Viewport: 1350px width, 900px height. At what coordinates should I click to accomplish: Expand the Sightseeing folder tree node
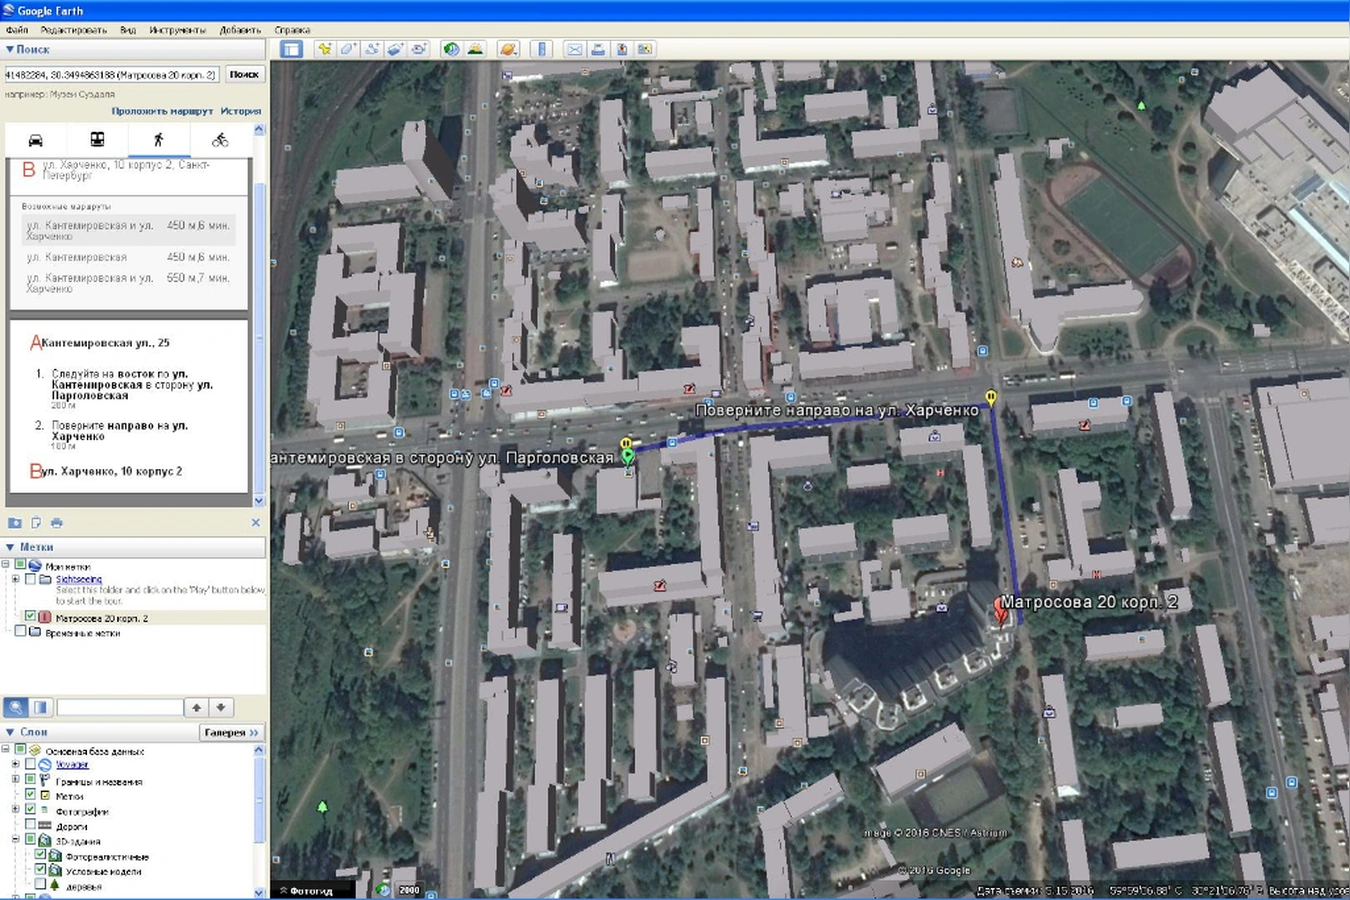tap(16, 579)
